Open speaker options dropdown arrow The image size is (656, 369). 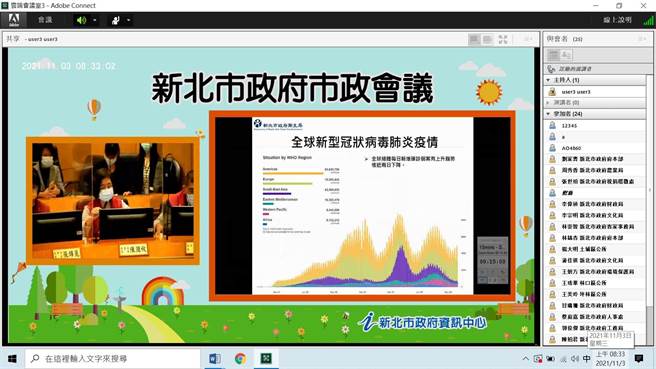coord(95,20)
